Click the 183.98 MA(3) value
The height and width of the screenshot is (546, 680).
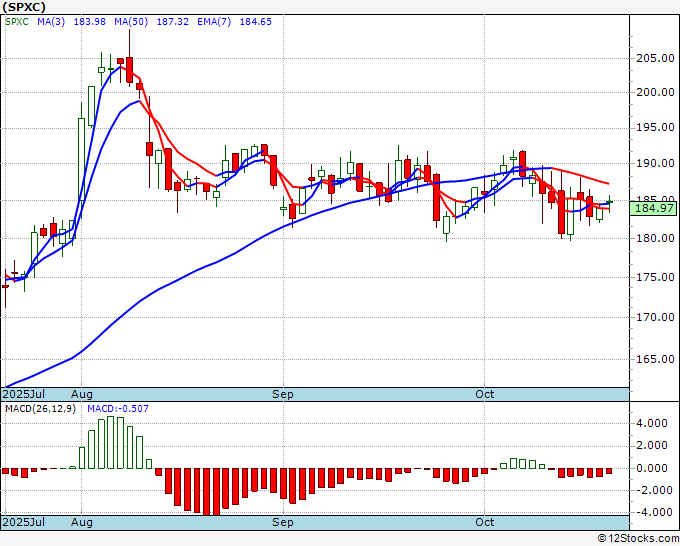point(90,22)
